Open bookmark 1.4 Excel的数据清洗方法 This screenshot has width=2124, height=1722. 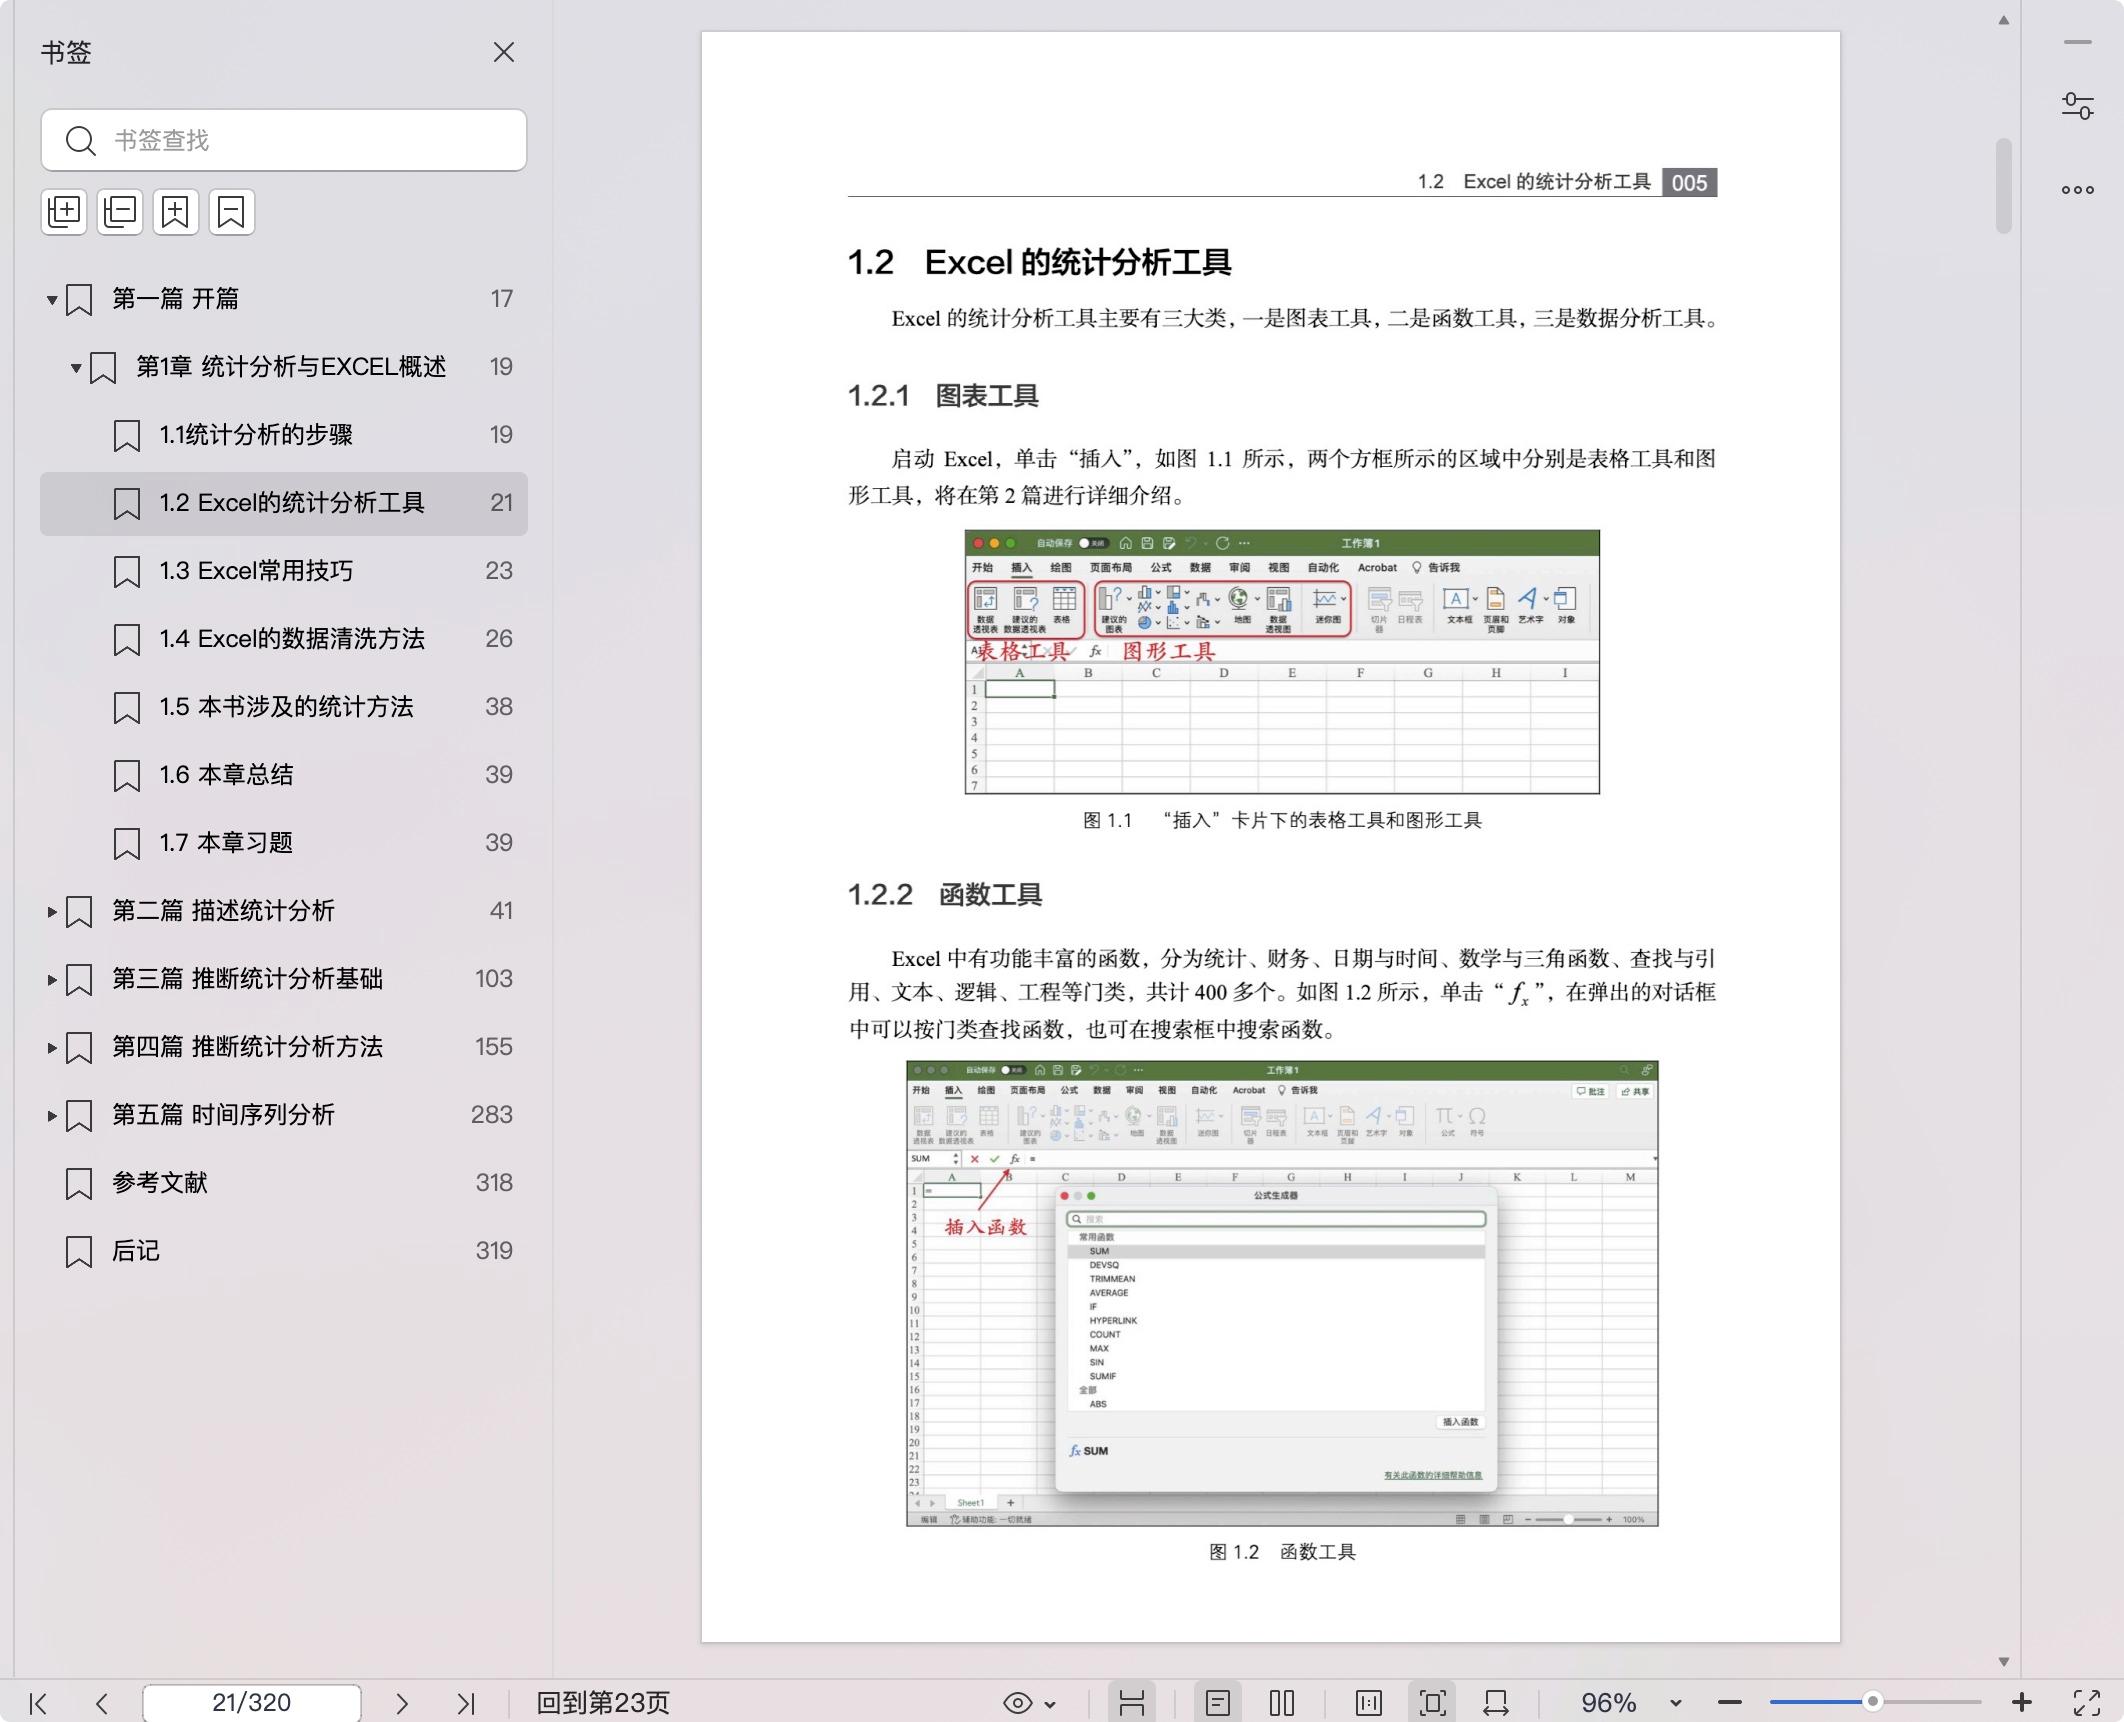[284, 639]
